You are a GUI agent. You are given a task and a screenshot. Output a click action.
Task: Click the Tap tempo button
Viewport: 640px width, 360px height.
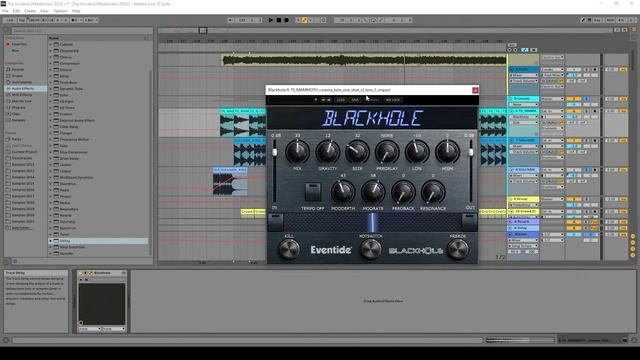click(22, 20)
